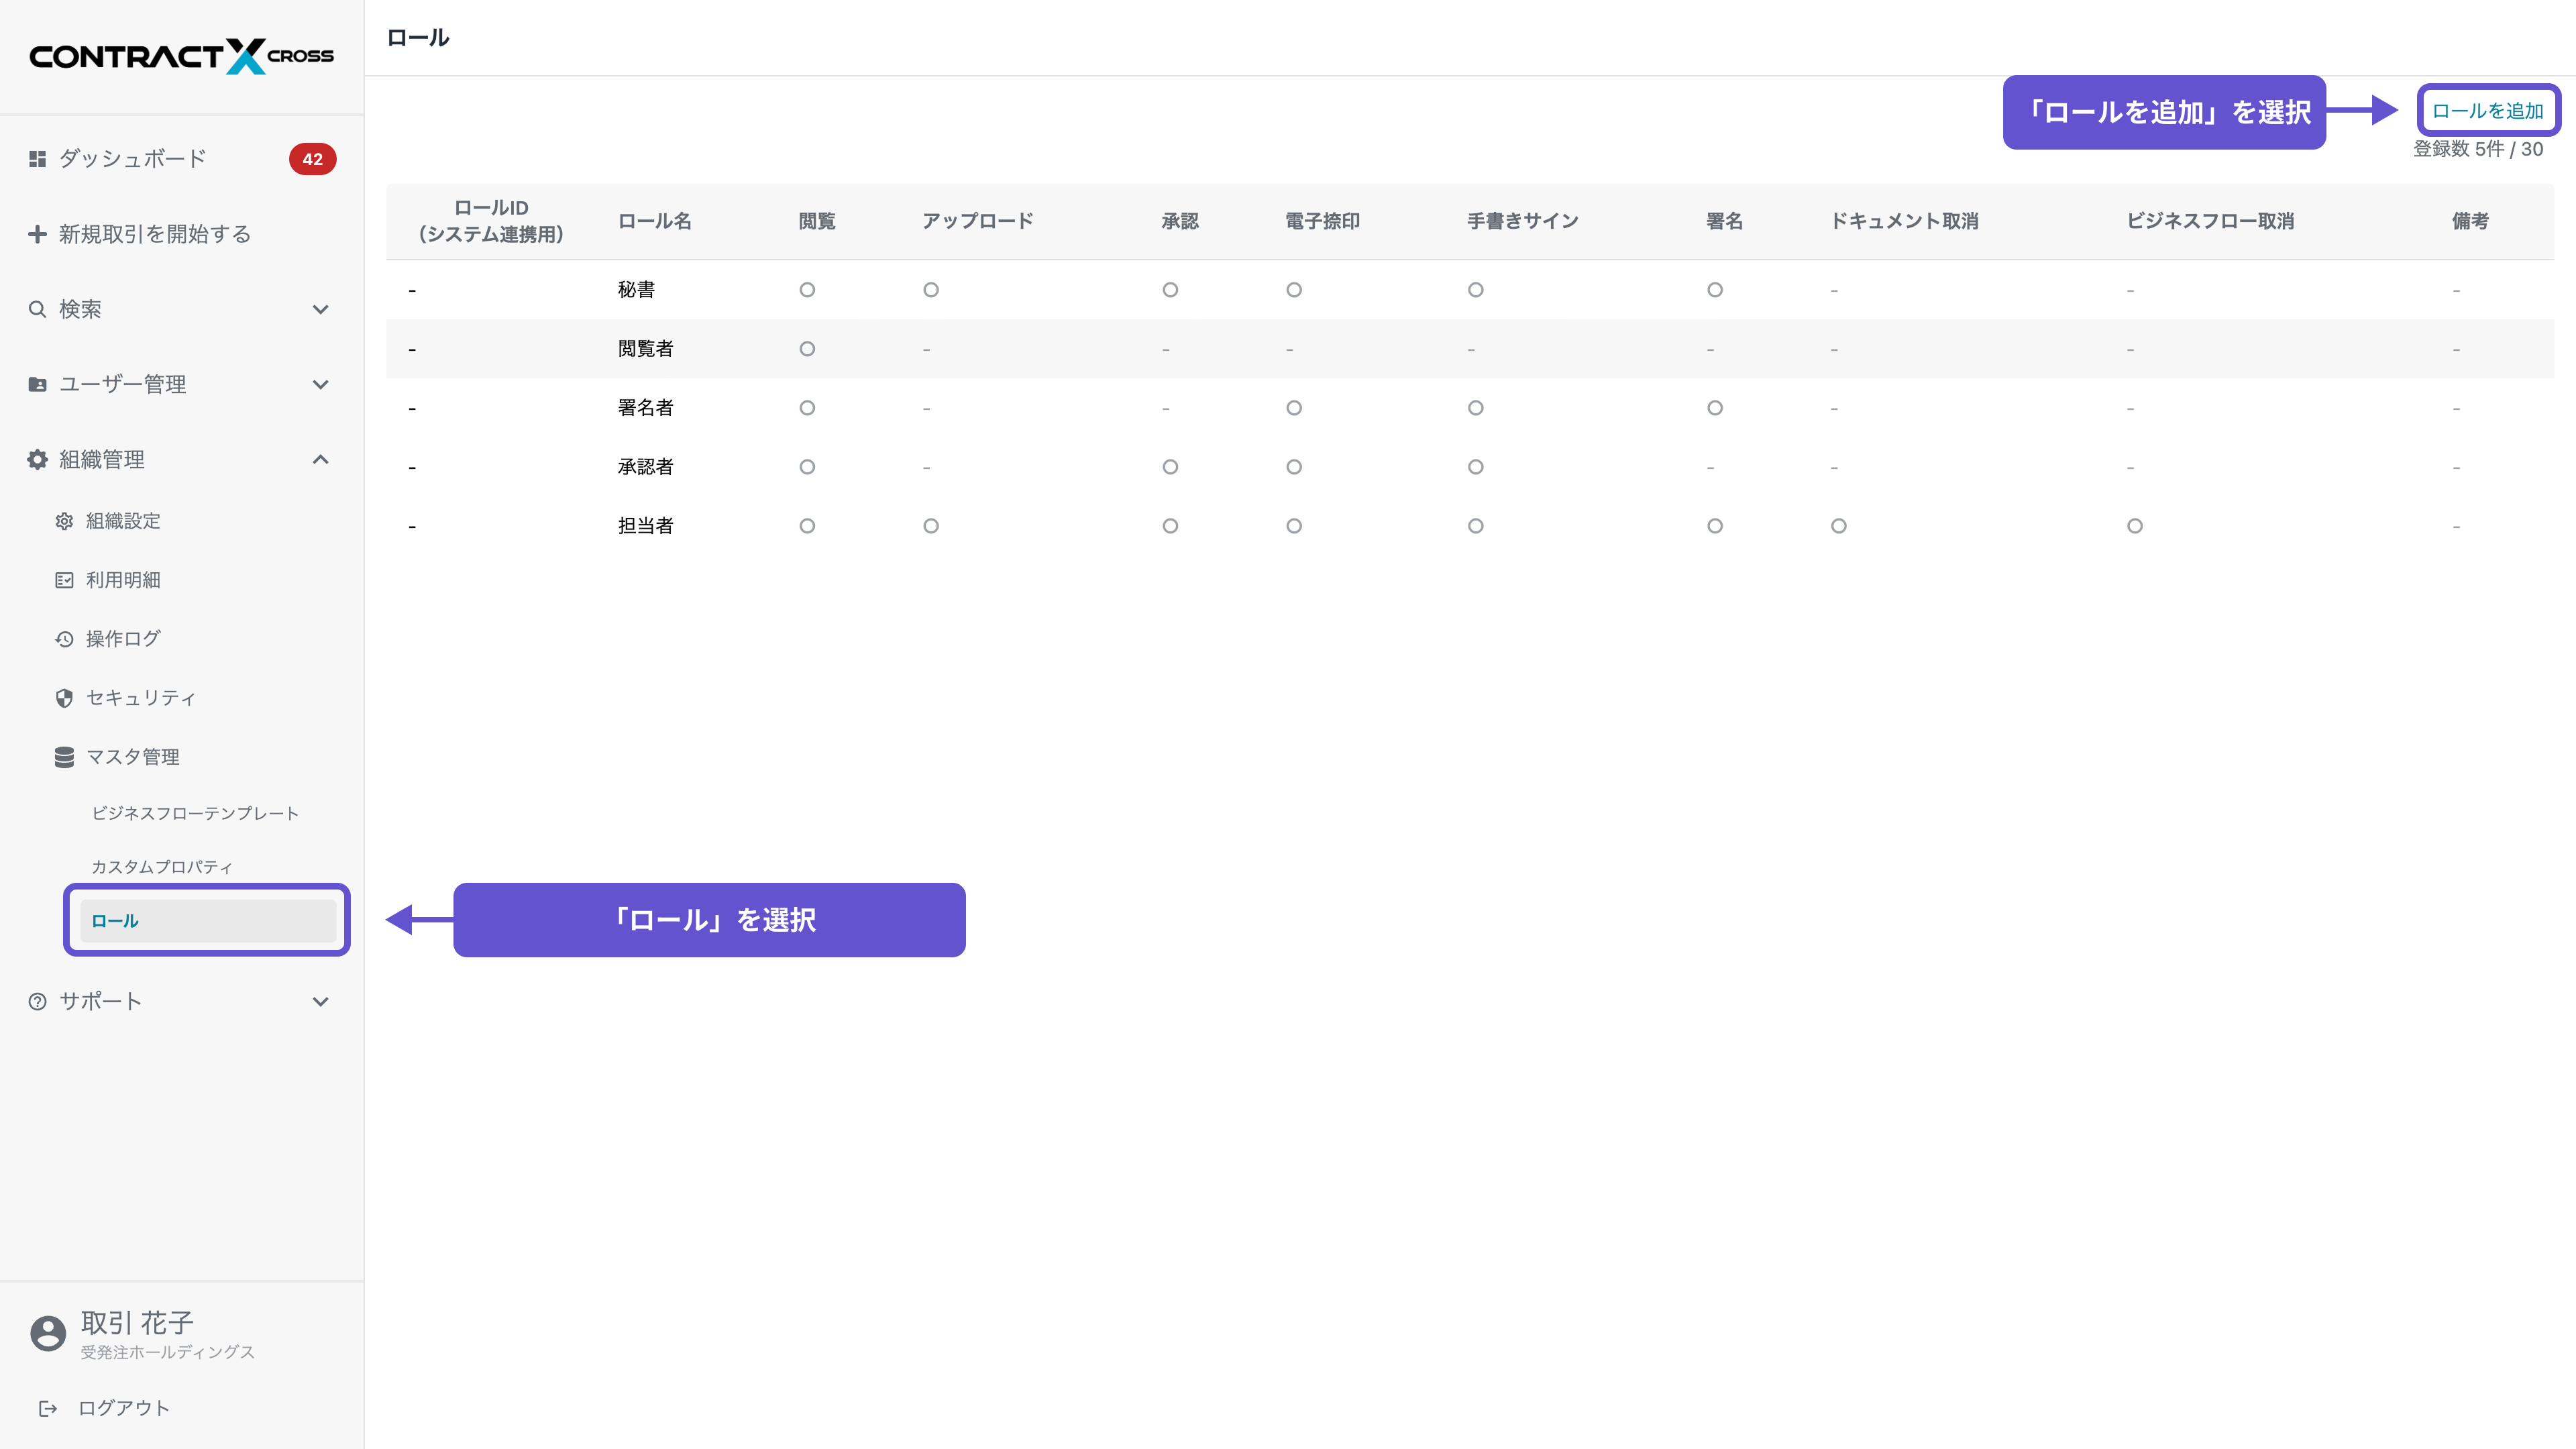This screenshot has height=1449, width=2576.
Task: Click the logout arrow icon
Action: point(48,1408)
